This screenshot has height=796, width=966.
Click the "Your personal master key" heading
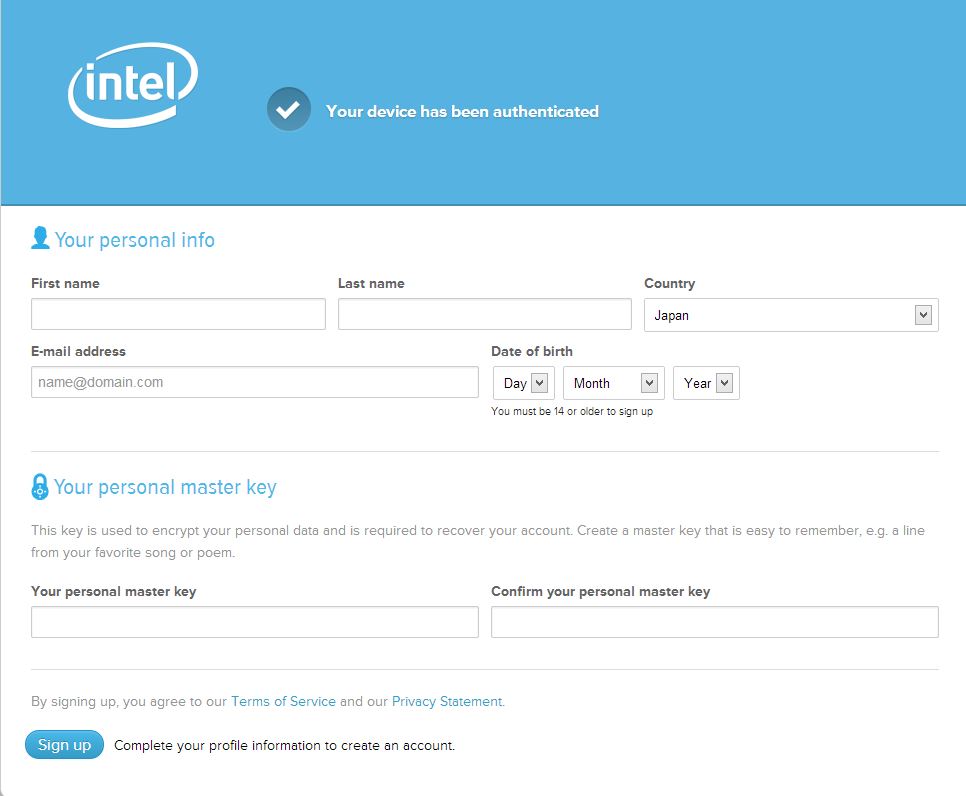pyautogui.click(x=165, y=487)
